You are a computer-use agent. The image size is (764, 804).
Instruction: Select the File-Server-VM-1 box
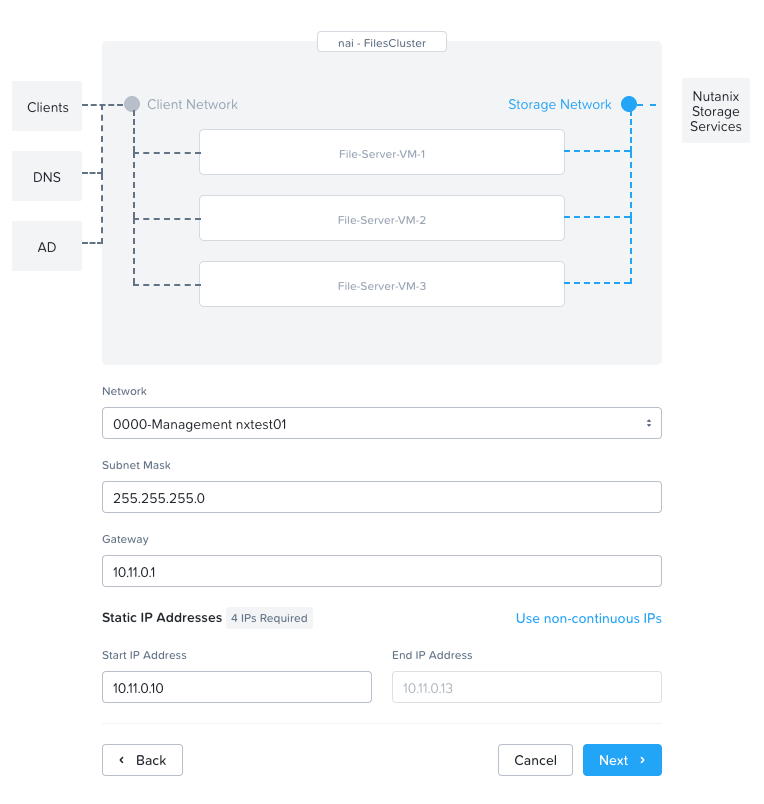pos(381,152)
